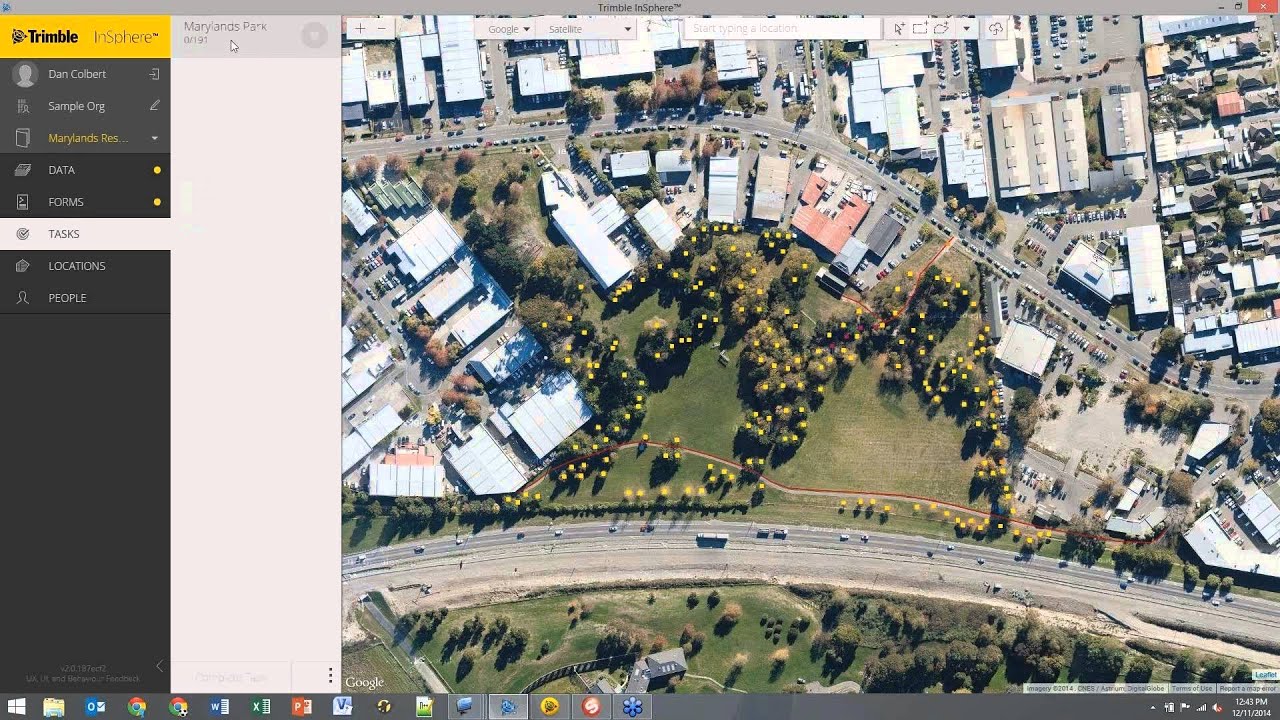This screenshot has width=1280, height=720.
Task: Click the system tray clock
Action: (x=1252, y=707)
